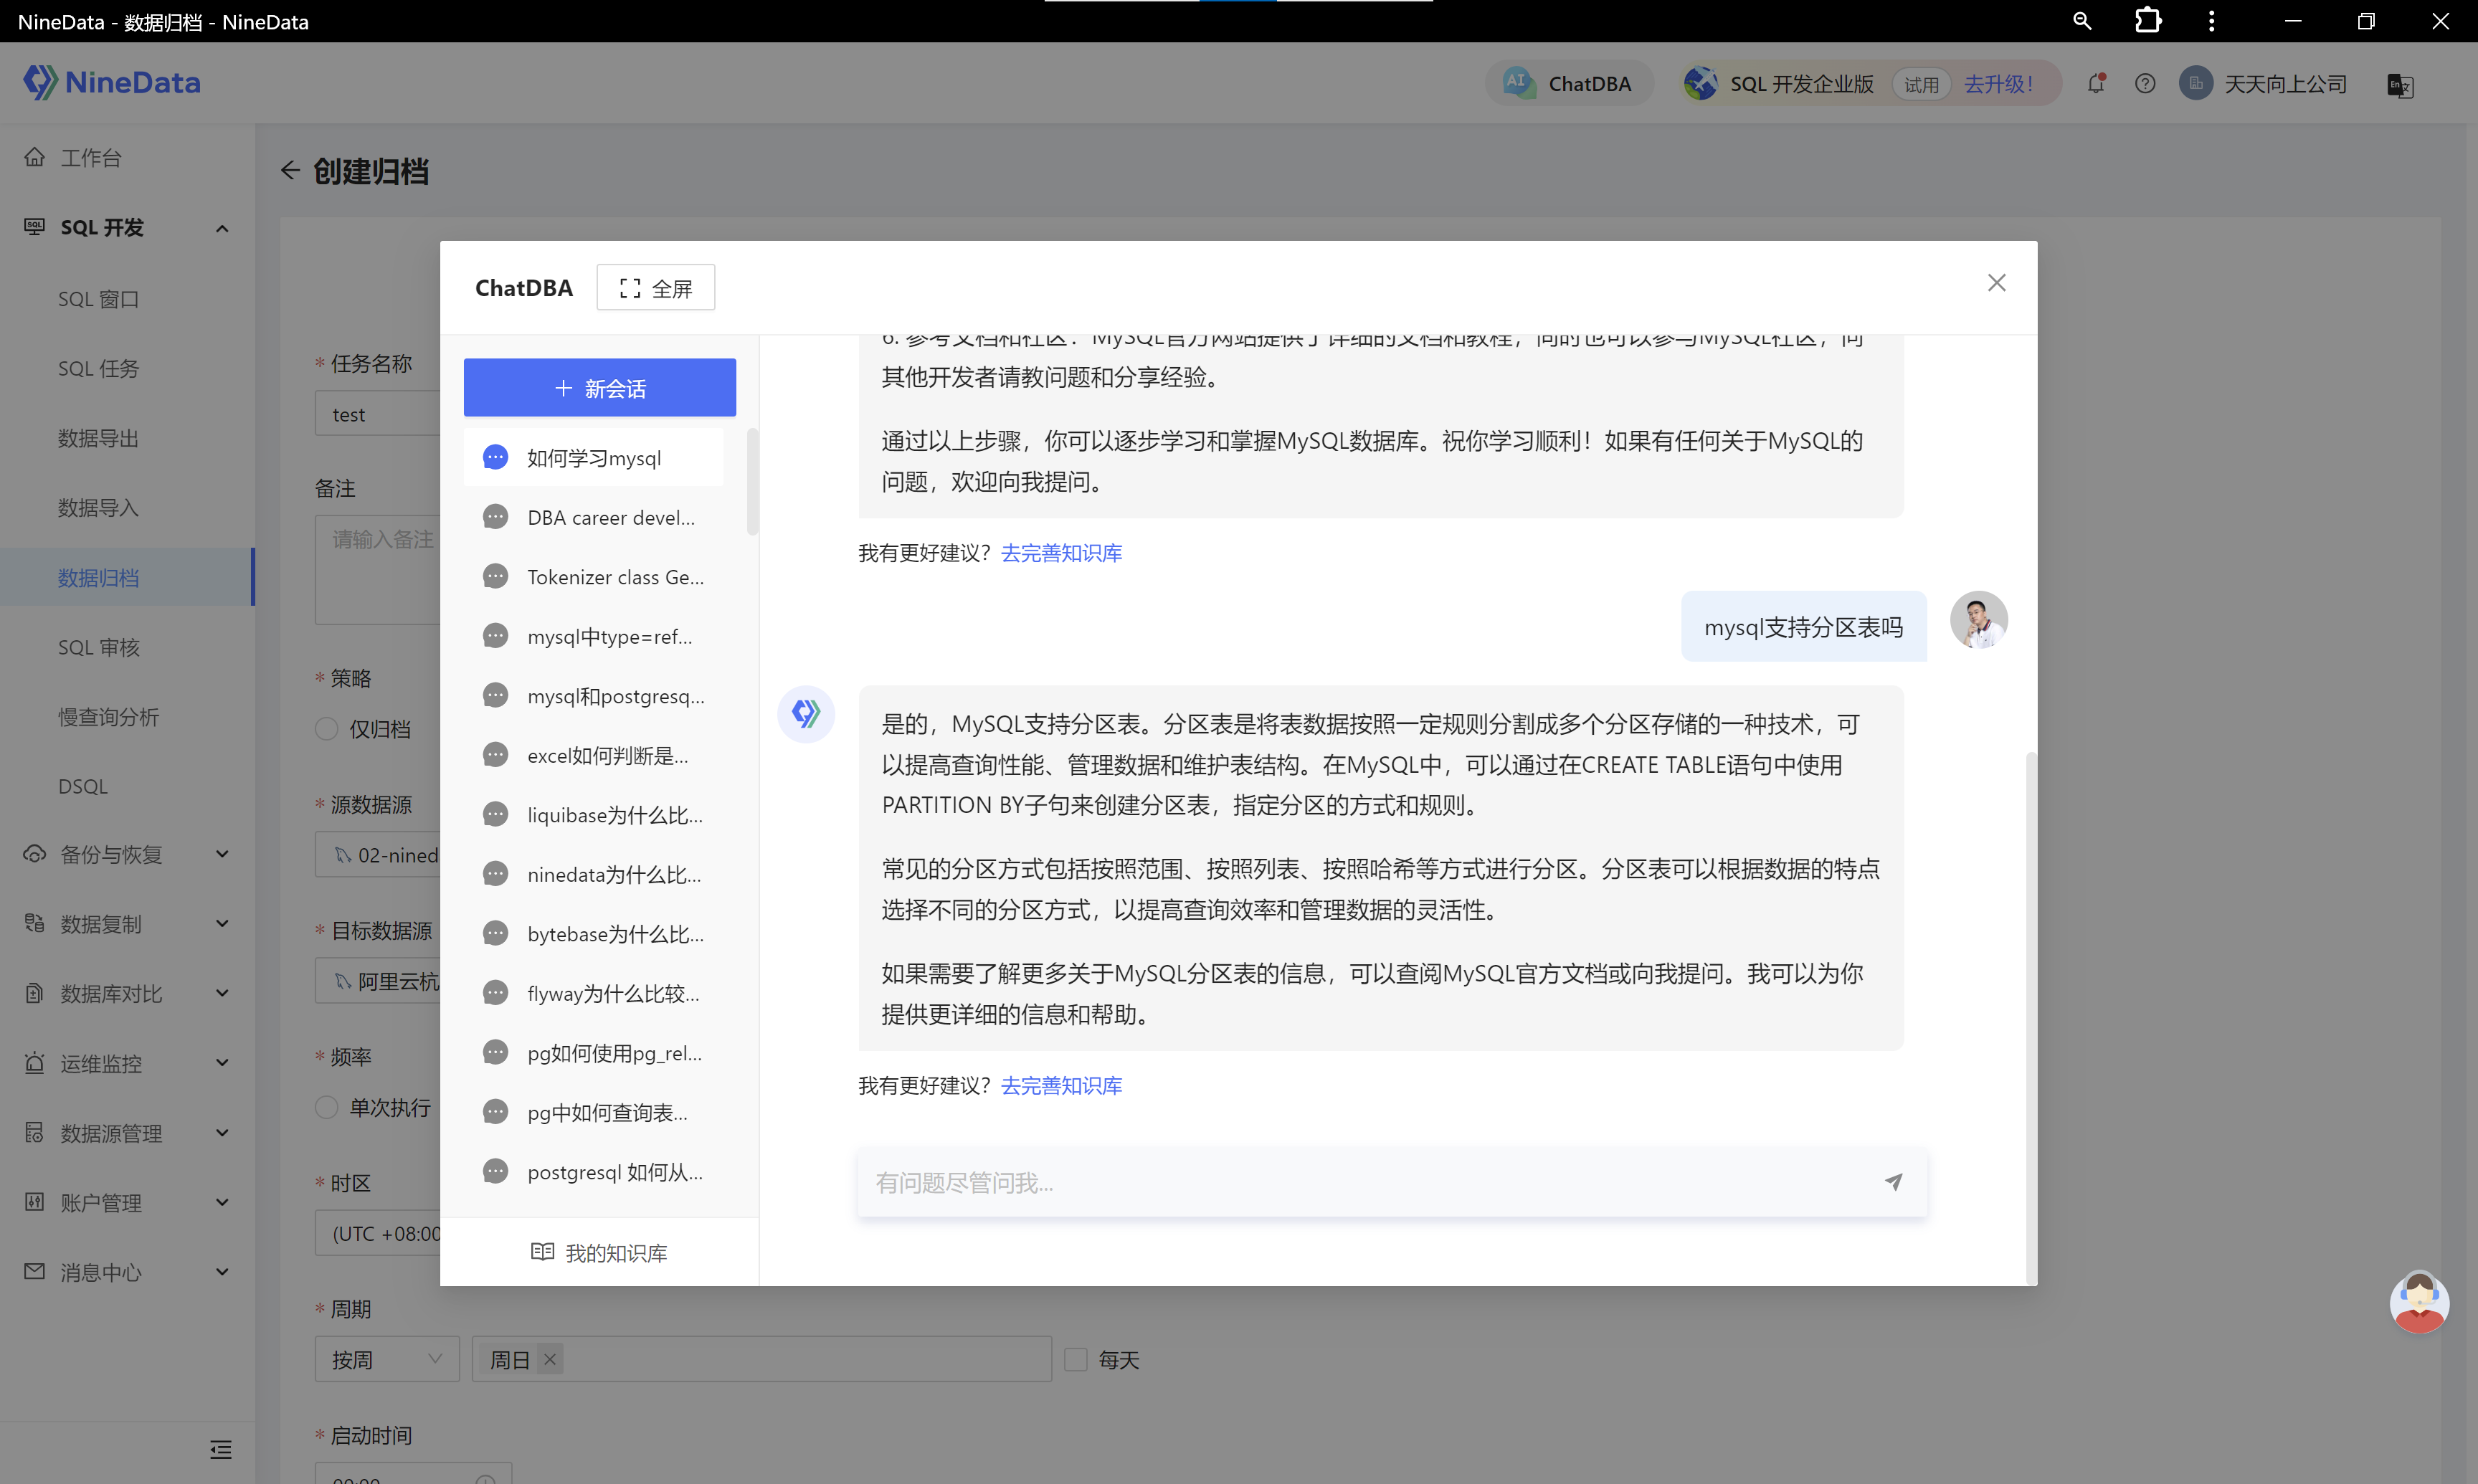The height and width of the screenshot is (1484, 2478).
Task: Click the language translate icon
Action: [2400, 86]
